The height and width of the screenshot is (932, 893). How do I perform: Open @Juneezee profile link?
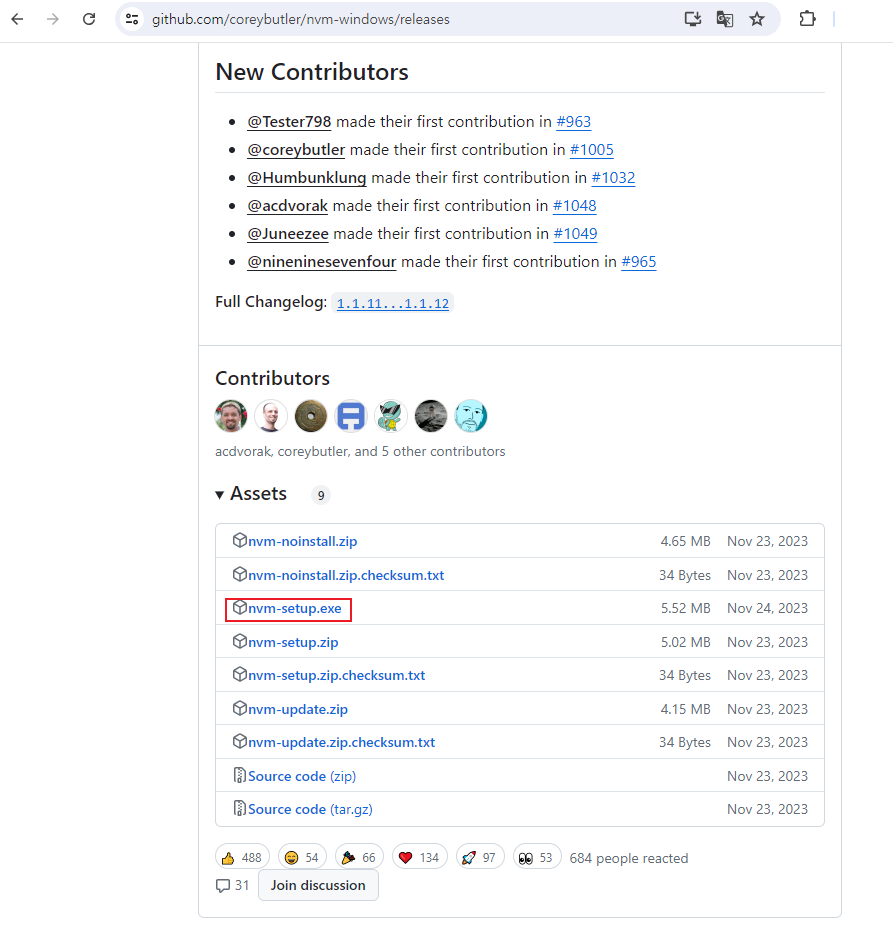click(288, 234)
